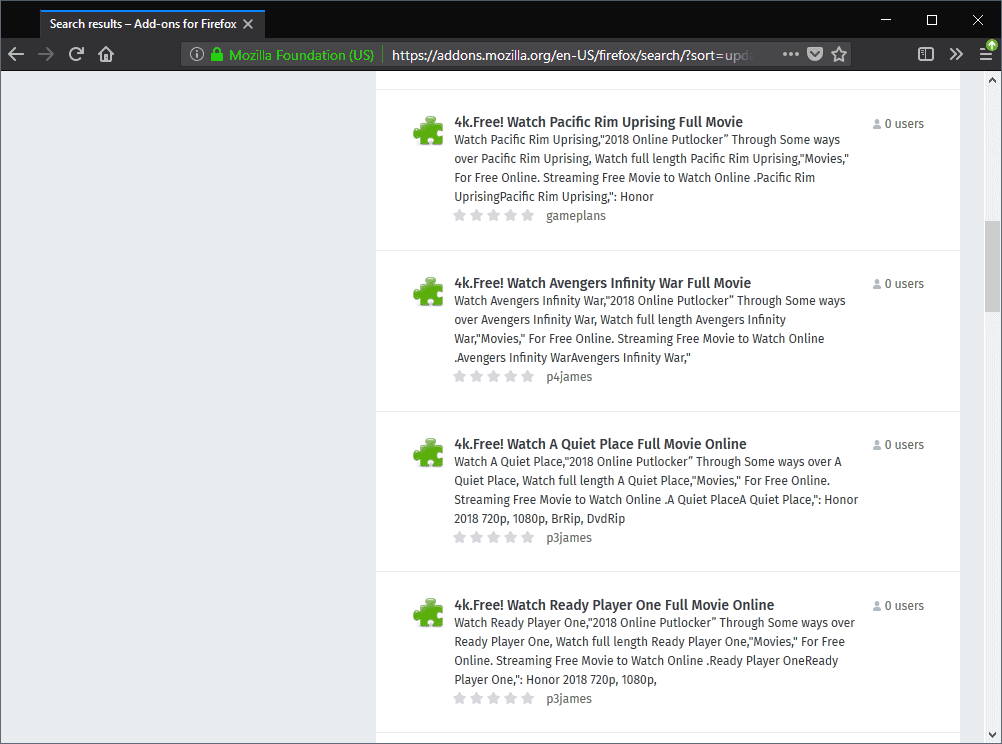This screenshot has width=1002, height=744.
Task: Click the Pacific Rim Uprising add-on title
Action: tap(598, 121)
